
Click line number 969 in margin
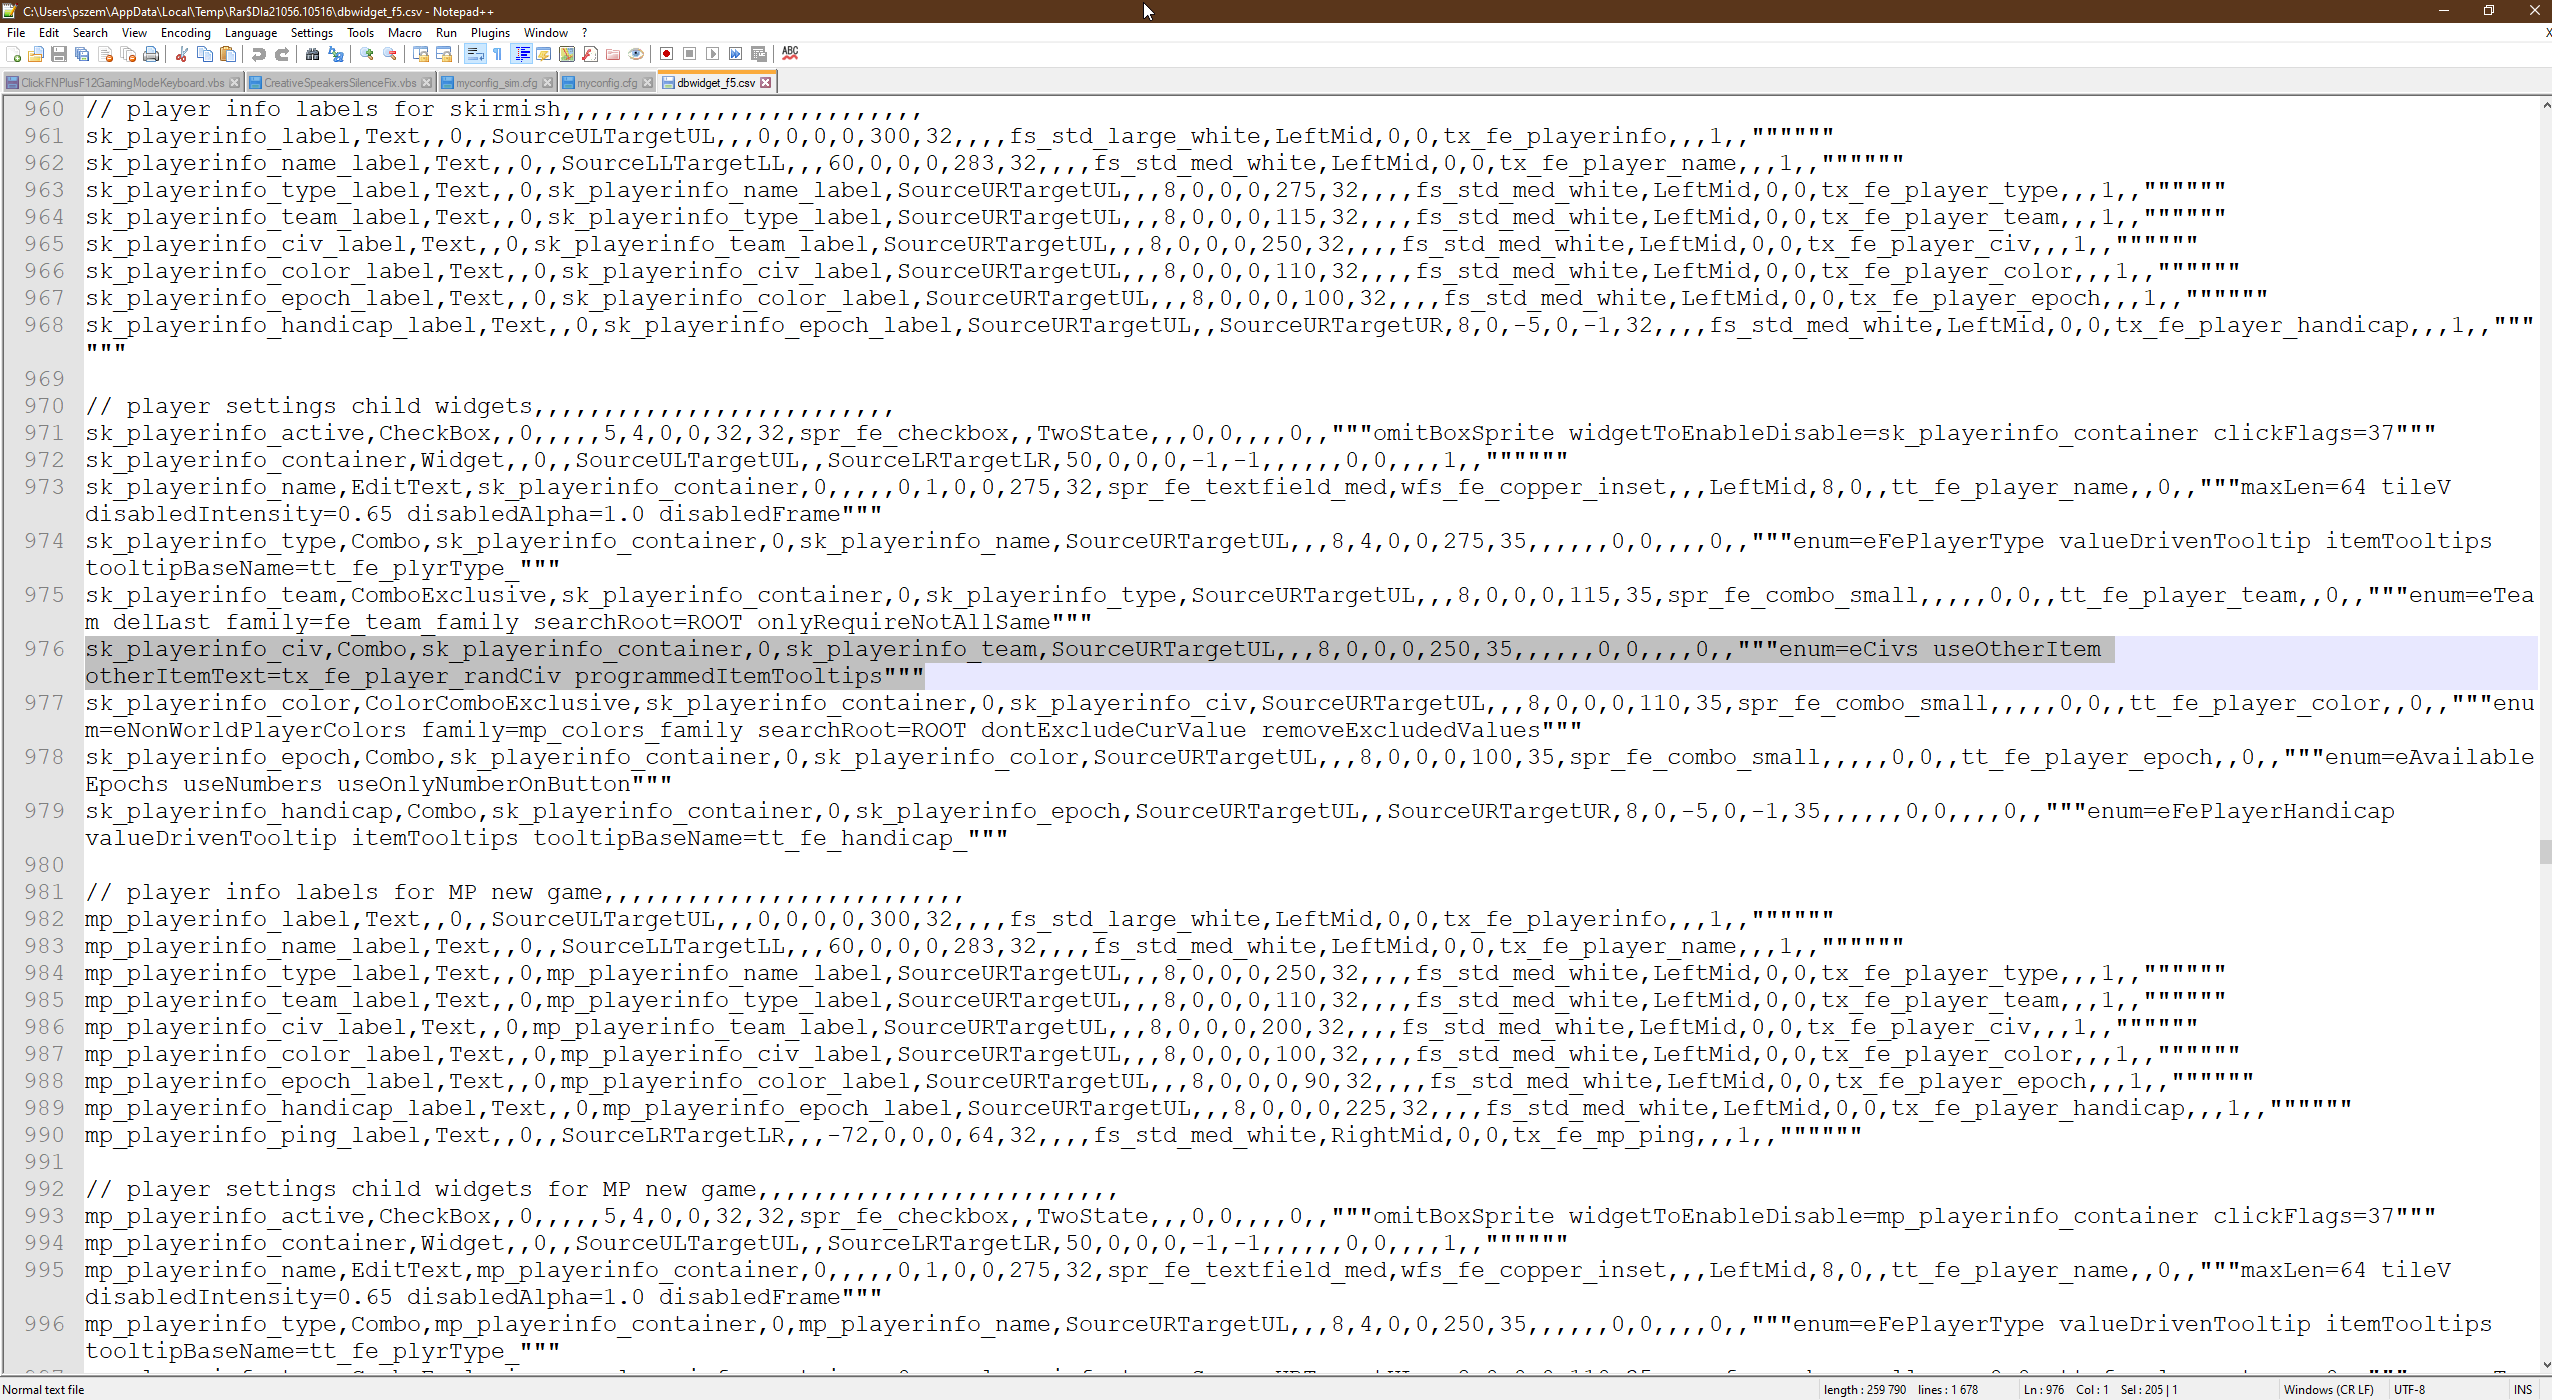[44, 379]
